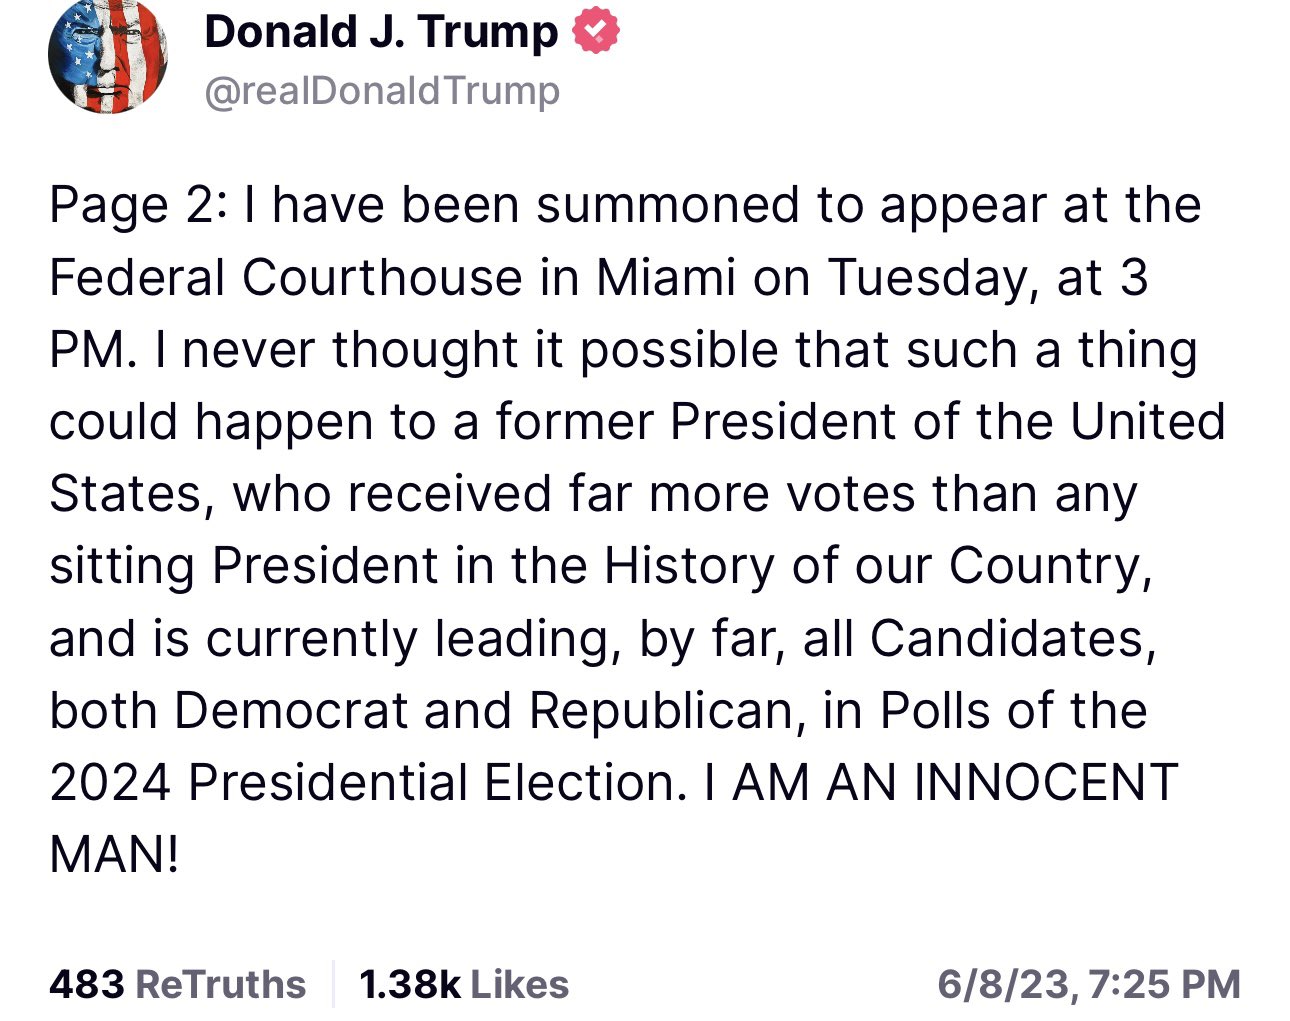Click 'History of our Country' phrase

878,568
